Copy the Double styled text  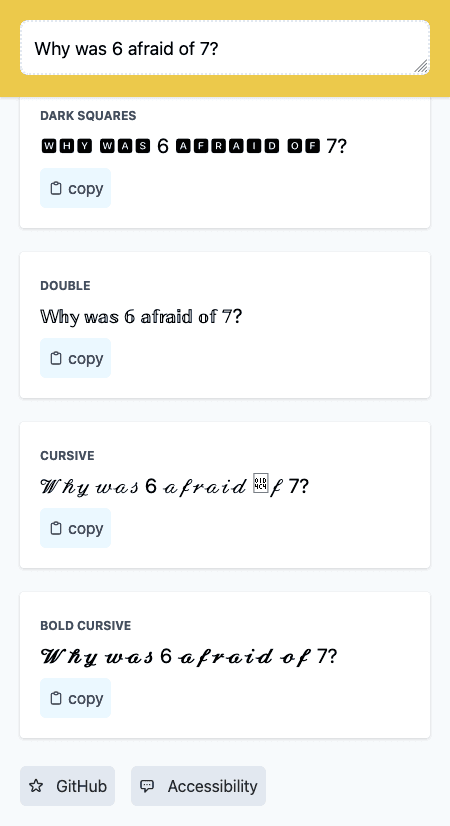click(75, 358)
